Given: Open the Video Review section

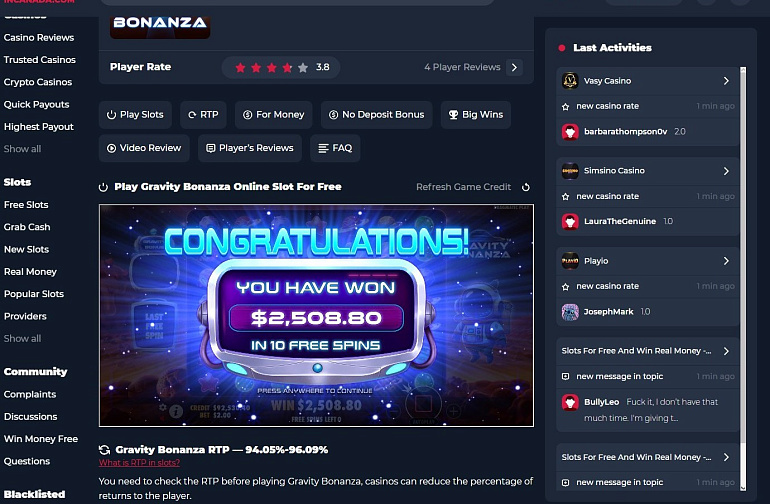Looking at the screenshot, I should click(144, 148).
